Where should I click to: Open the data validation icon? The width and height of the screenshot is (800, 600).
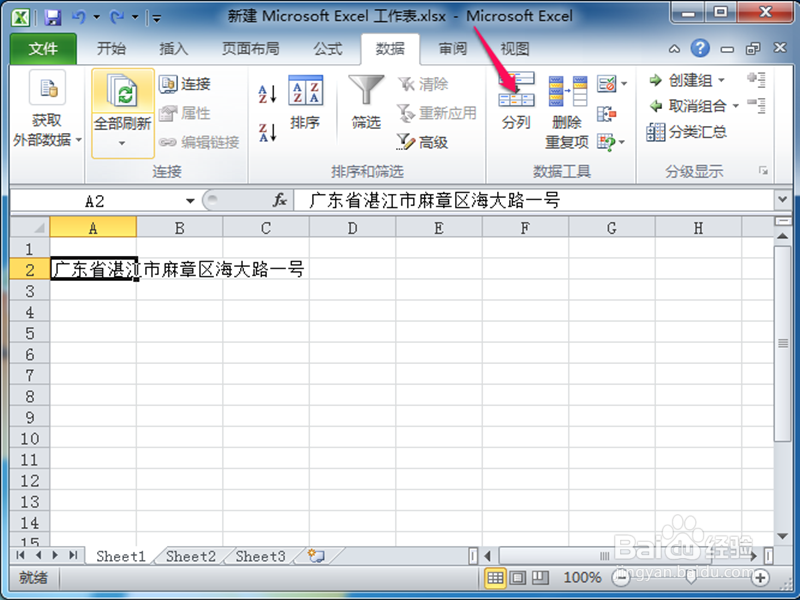point(607,83)
